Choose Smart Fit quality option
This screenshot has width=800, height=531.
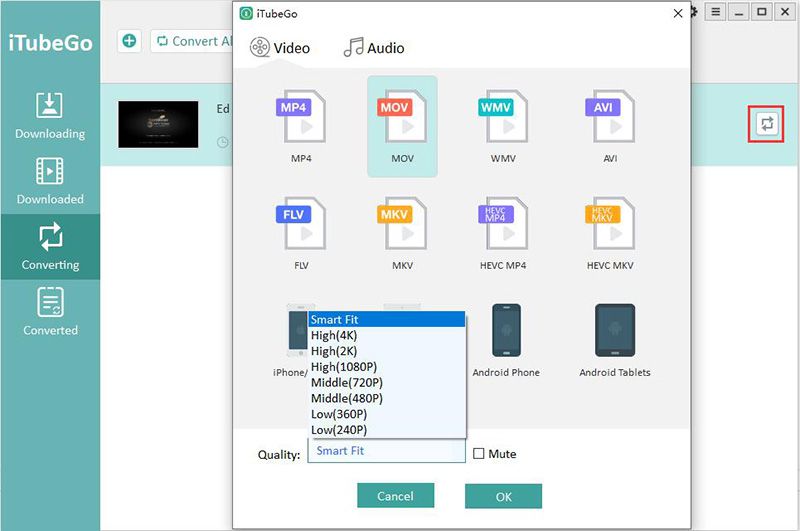387,319
